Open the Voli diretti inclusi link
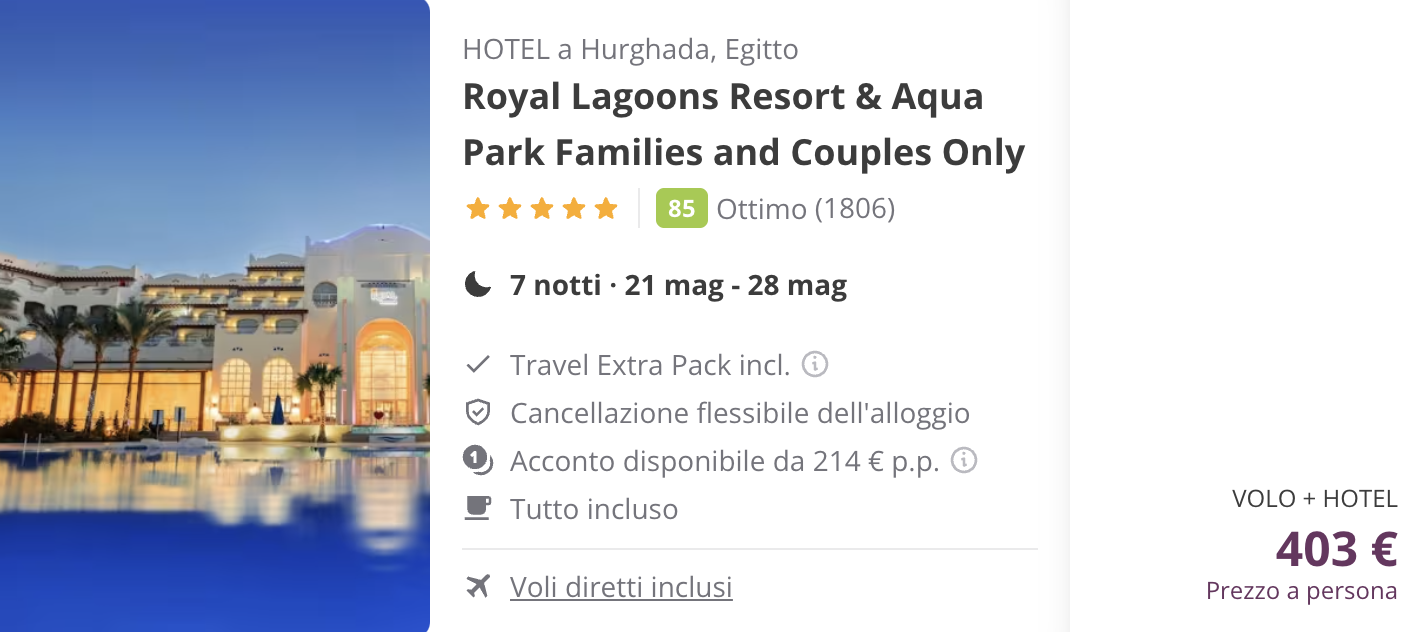 click(x=621, y=587)
